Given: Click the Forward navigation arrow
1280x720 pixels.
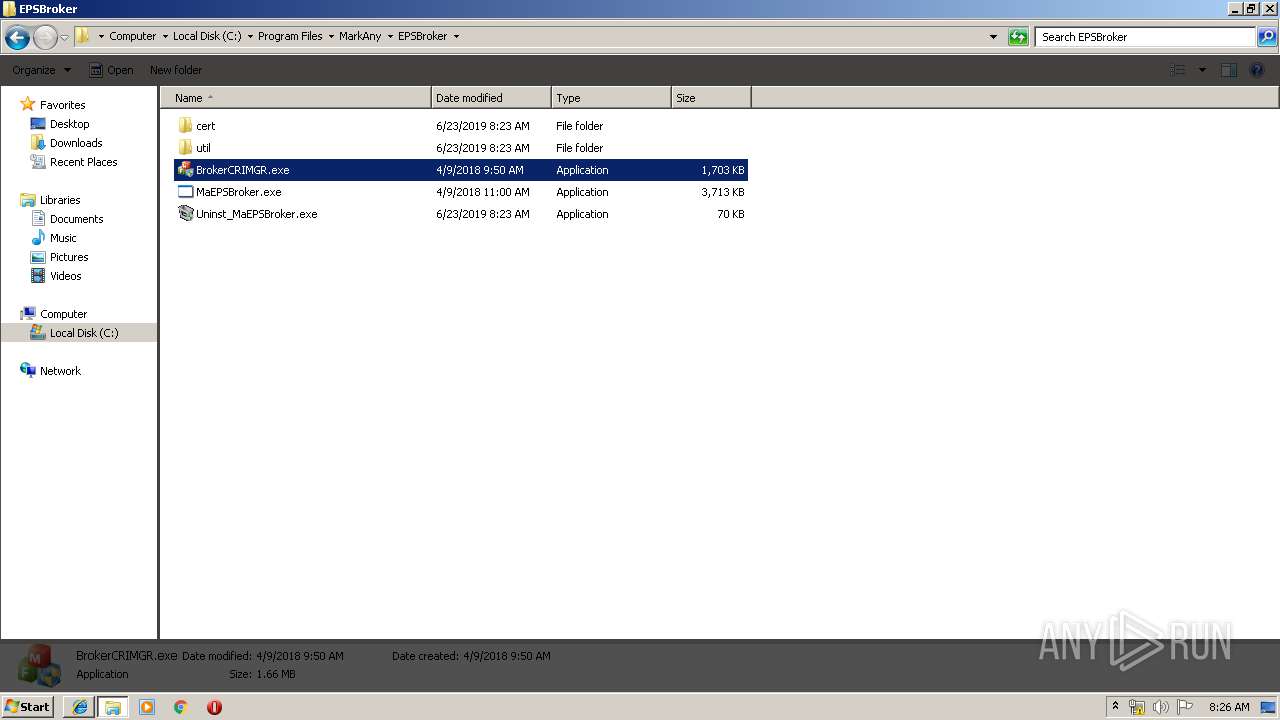Looking at the screenshot, I should 45,37.
